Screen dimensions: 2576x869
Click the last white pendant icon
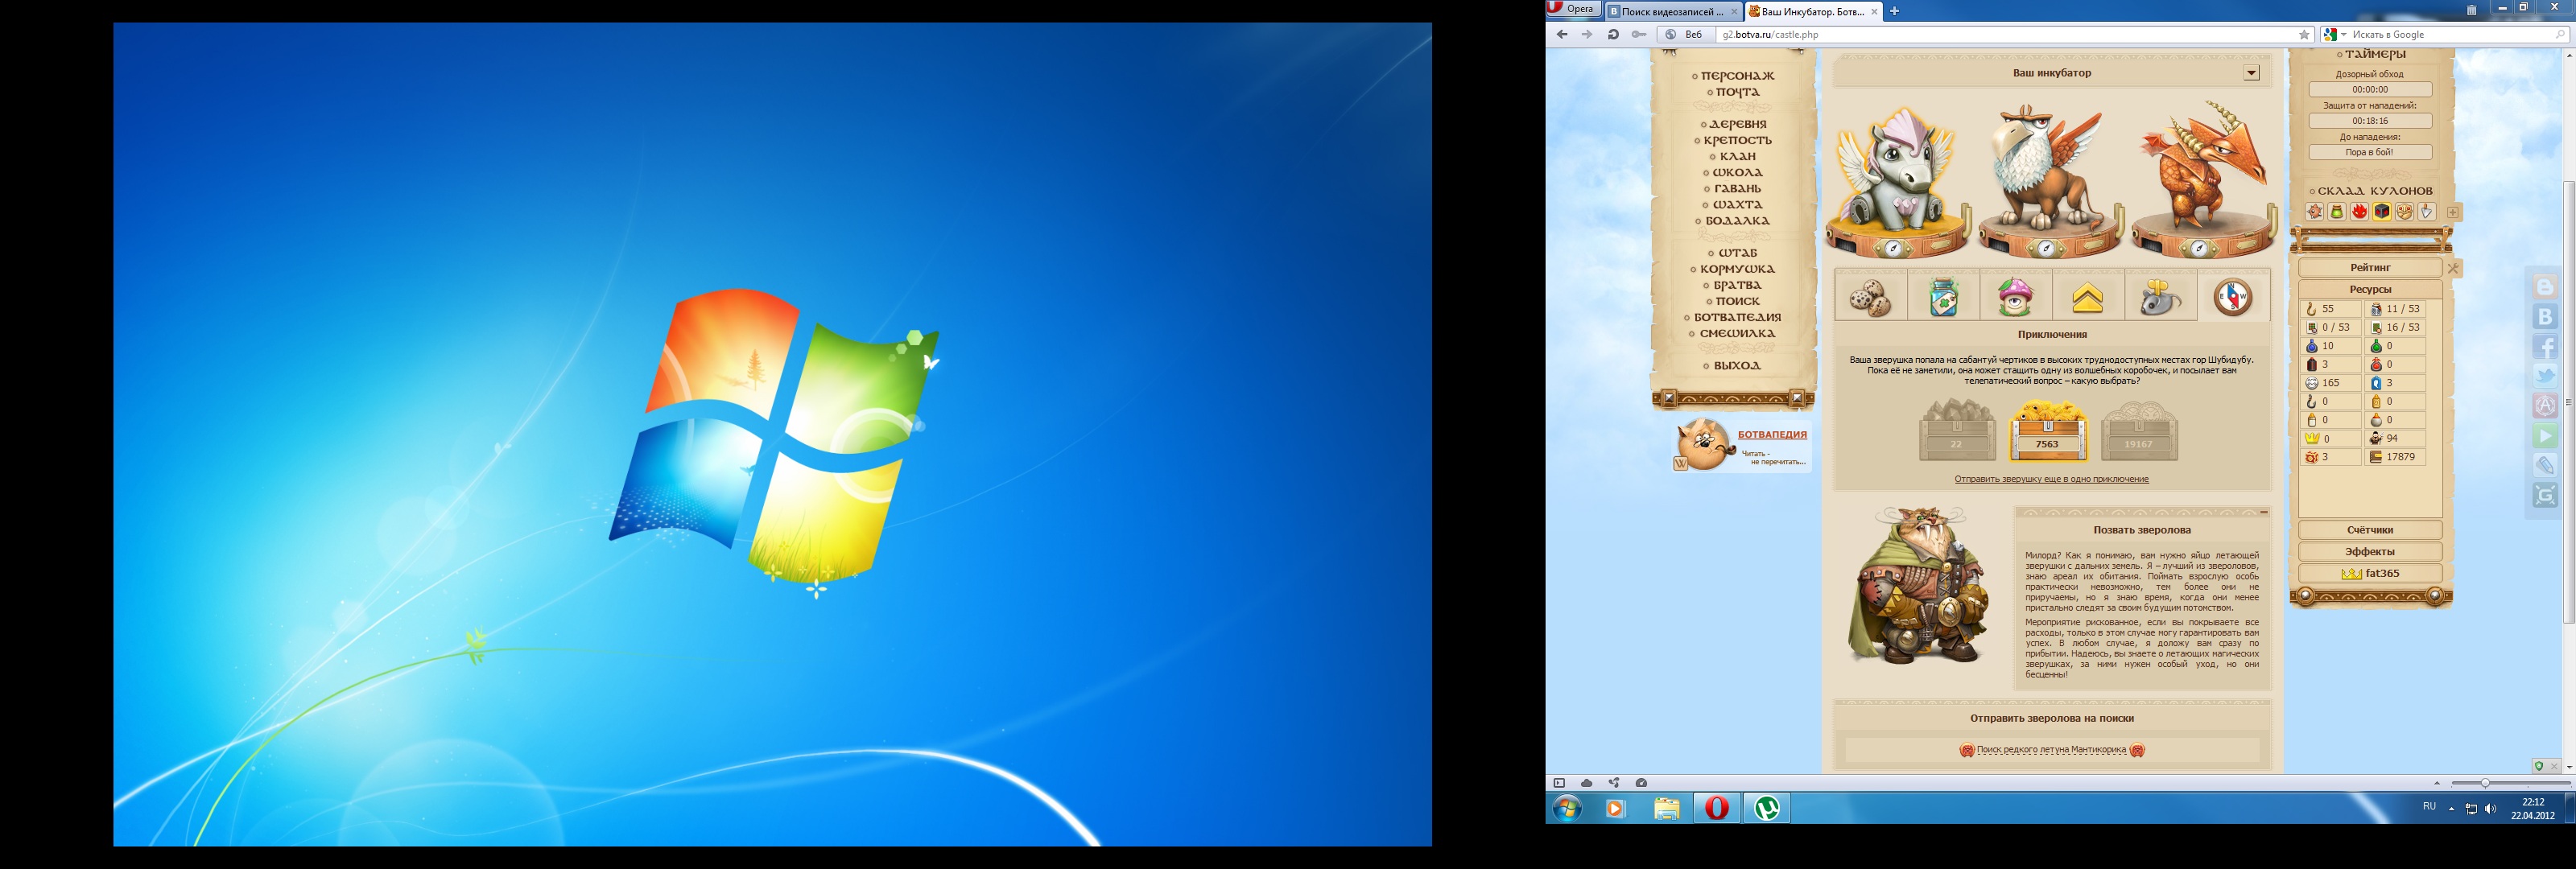pyautogui.click(x=2427, y=212)
